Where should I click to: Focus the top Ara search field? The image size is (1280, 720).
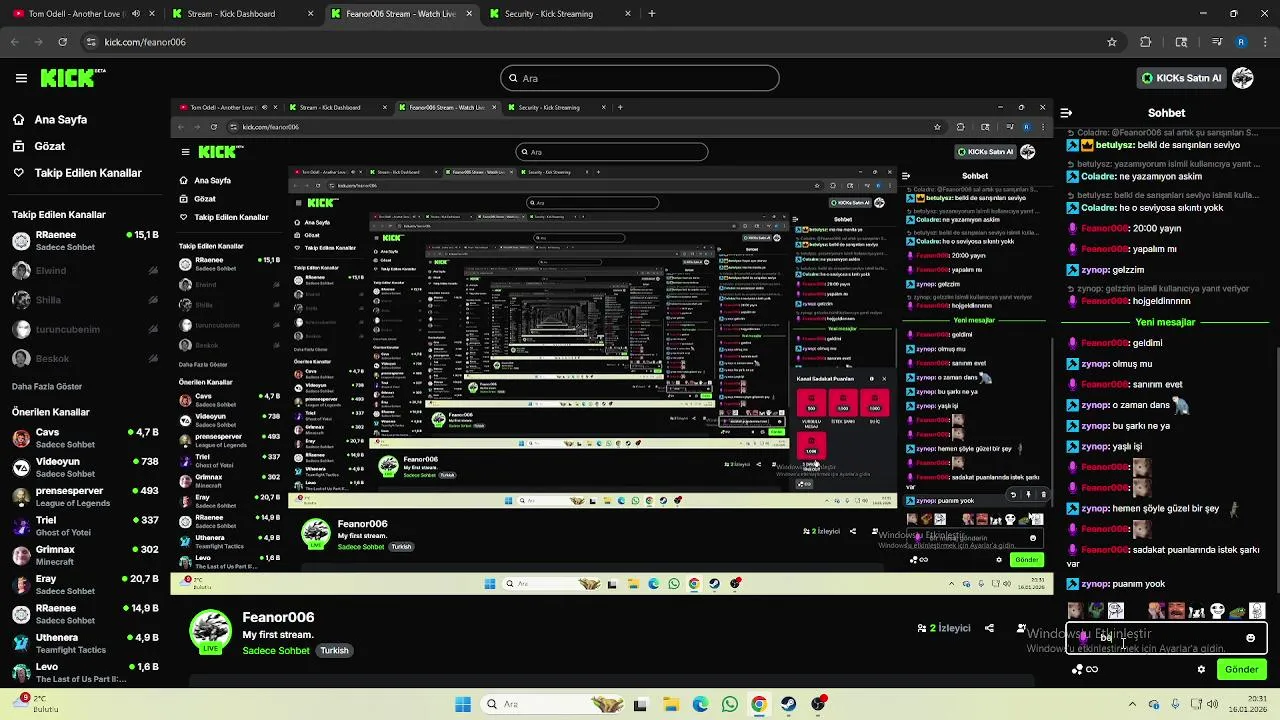[x=640, y=78]
